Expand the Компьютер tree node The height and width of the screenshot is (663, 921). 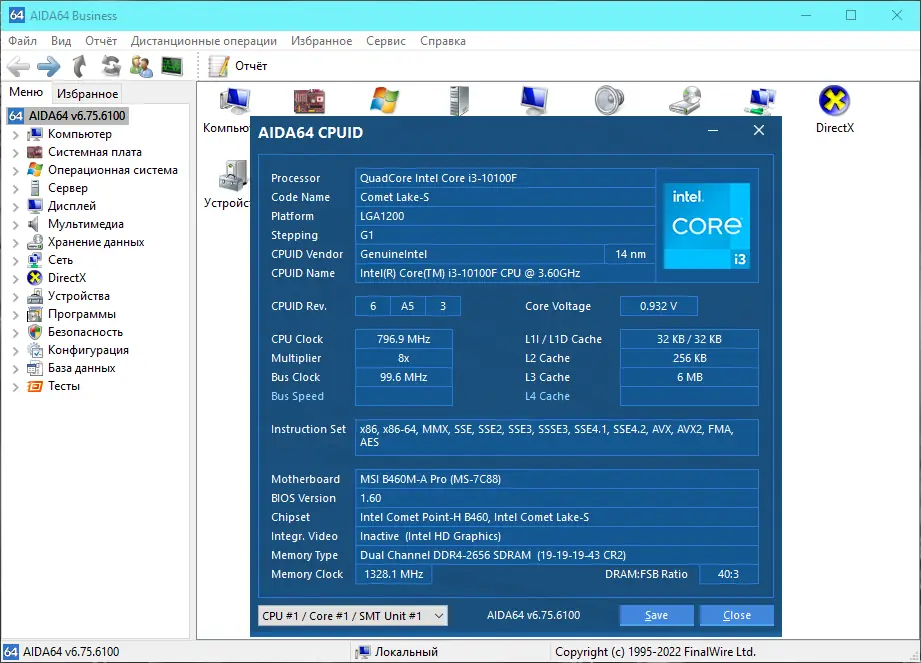pyautogui.click(x=16, y=134)
